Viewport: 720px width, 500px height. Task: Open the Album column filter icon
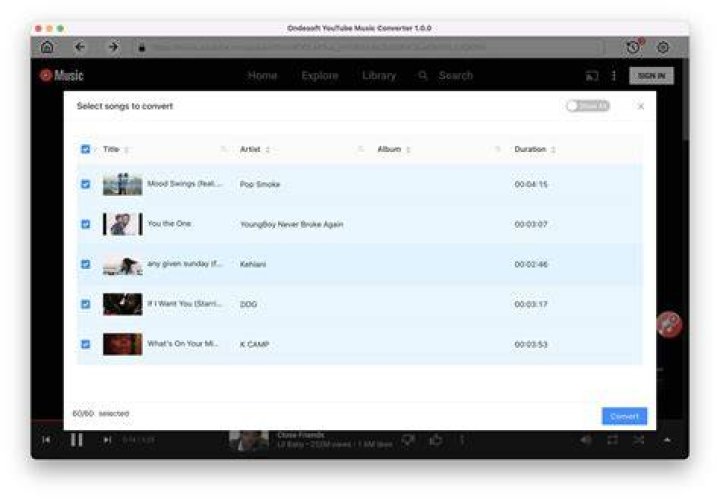[497, 149]
